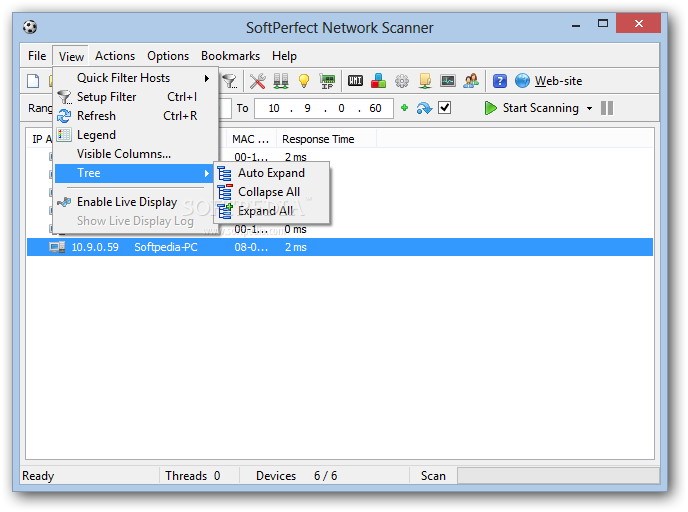This screenshot has width=688, height=512.
Task: Click the Setup Filter funnel icon in the menu
Action: 64,97
